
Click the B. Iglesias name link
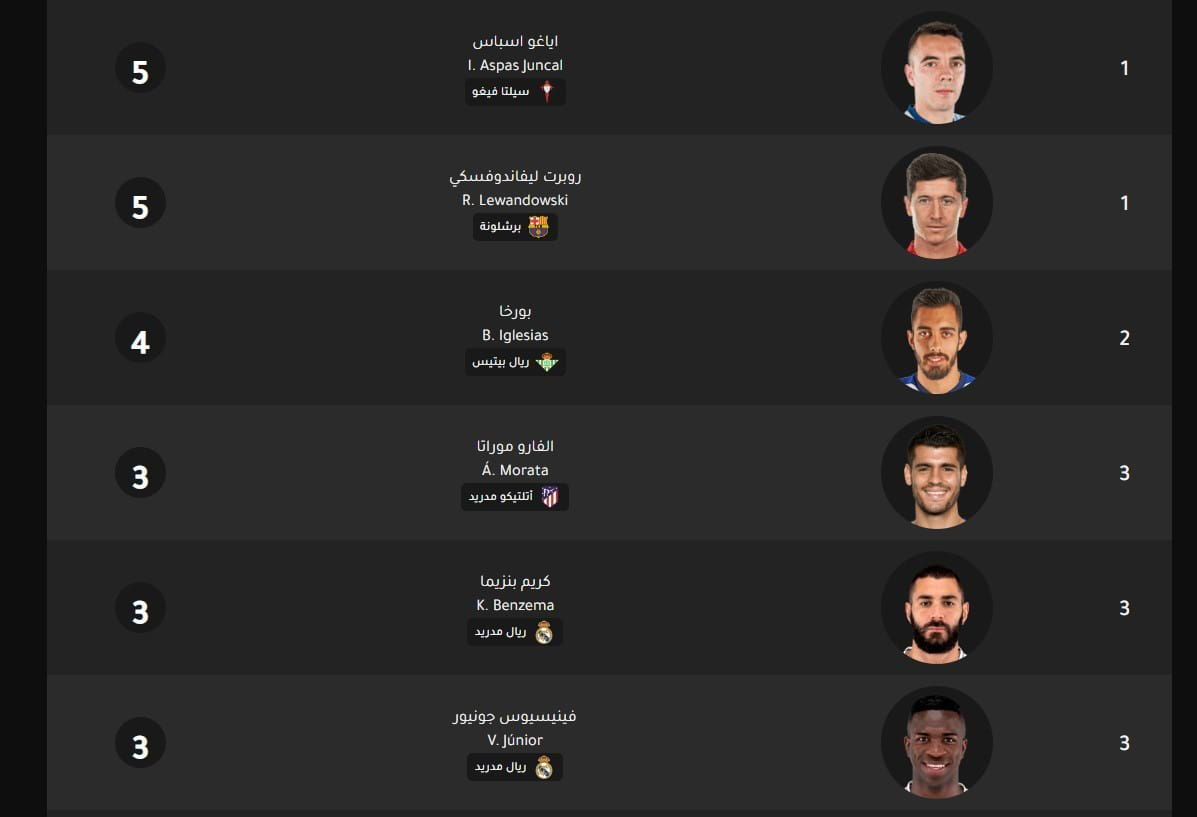[x=515, y=335]
